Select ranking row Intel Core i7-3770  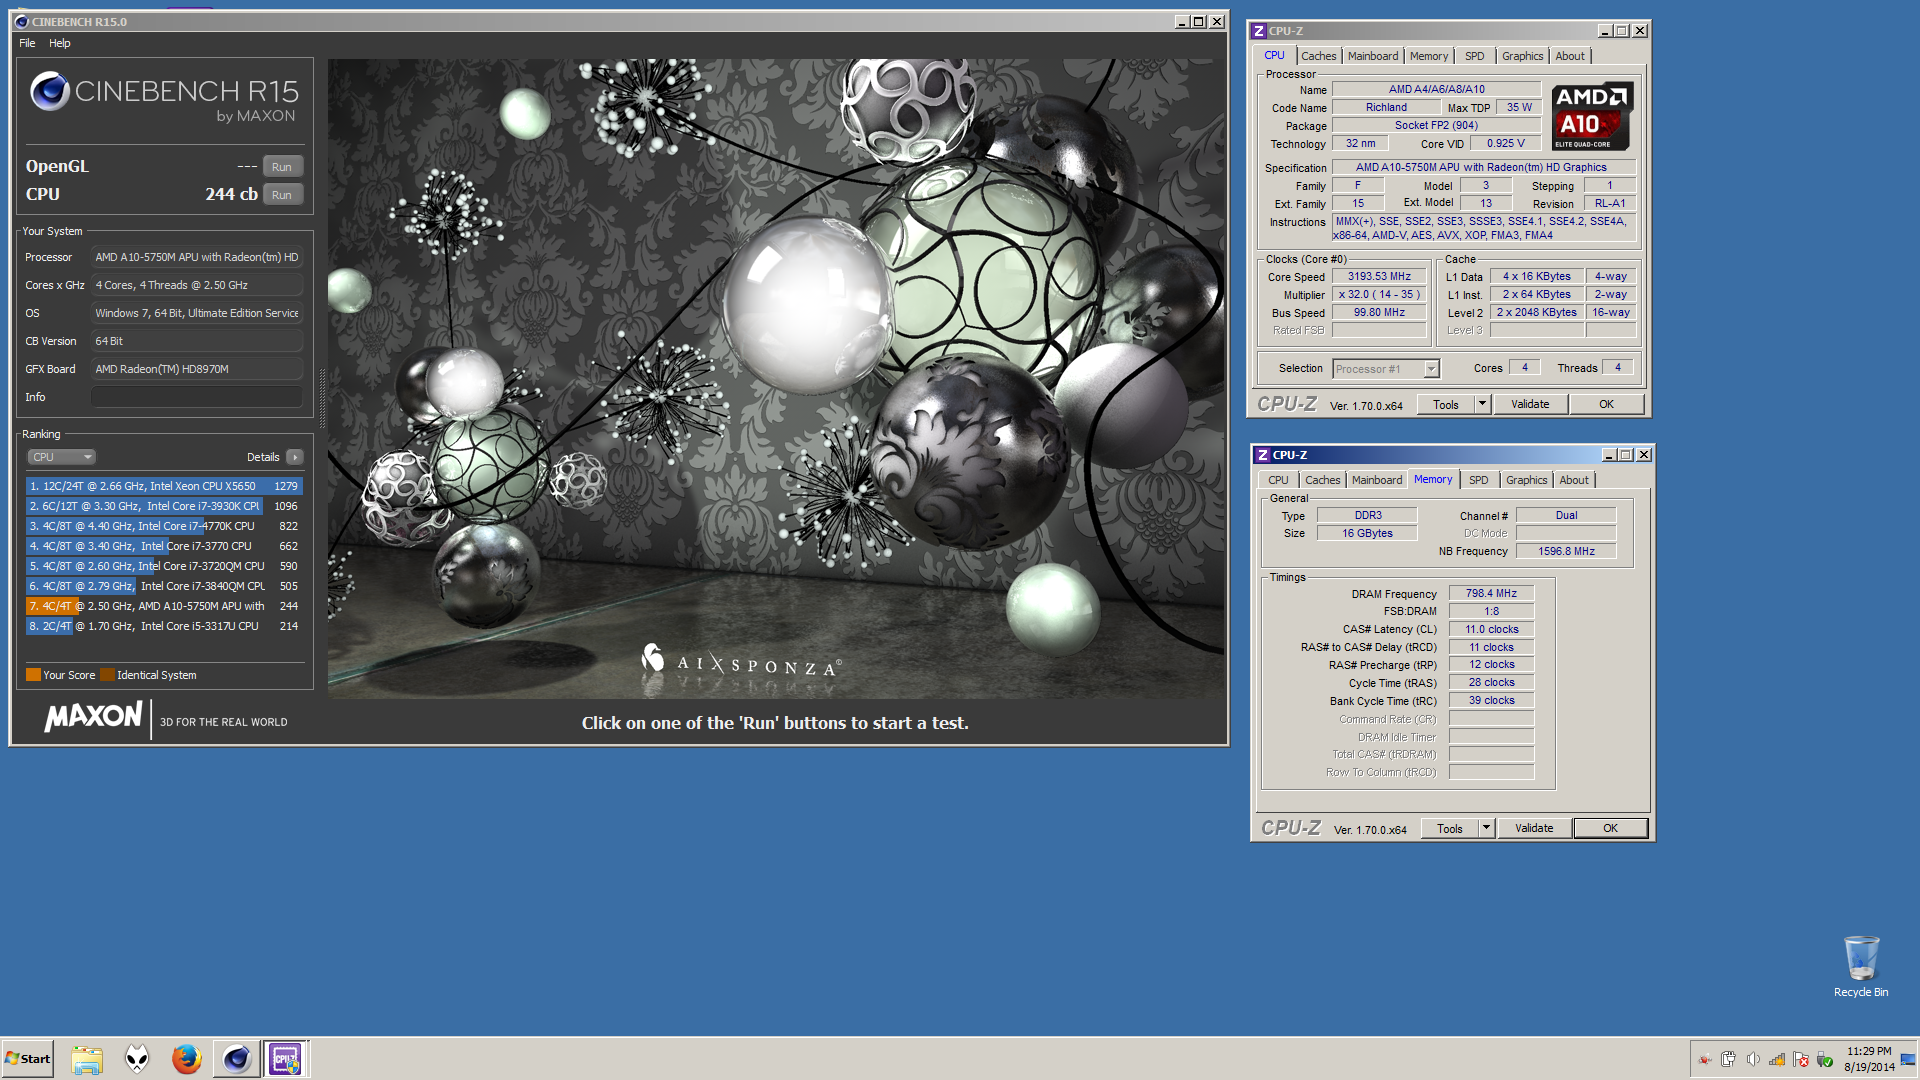coord(164,546)
